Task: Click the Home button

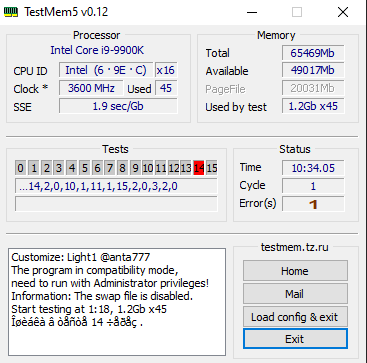Action: click(x=295, y=271)
